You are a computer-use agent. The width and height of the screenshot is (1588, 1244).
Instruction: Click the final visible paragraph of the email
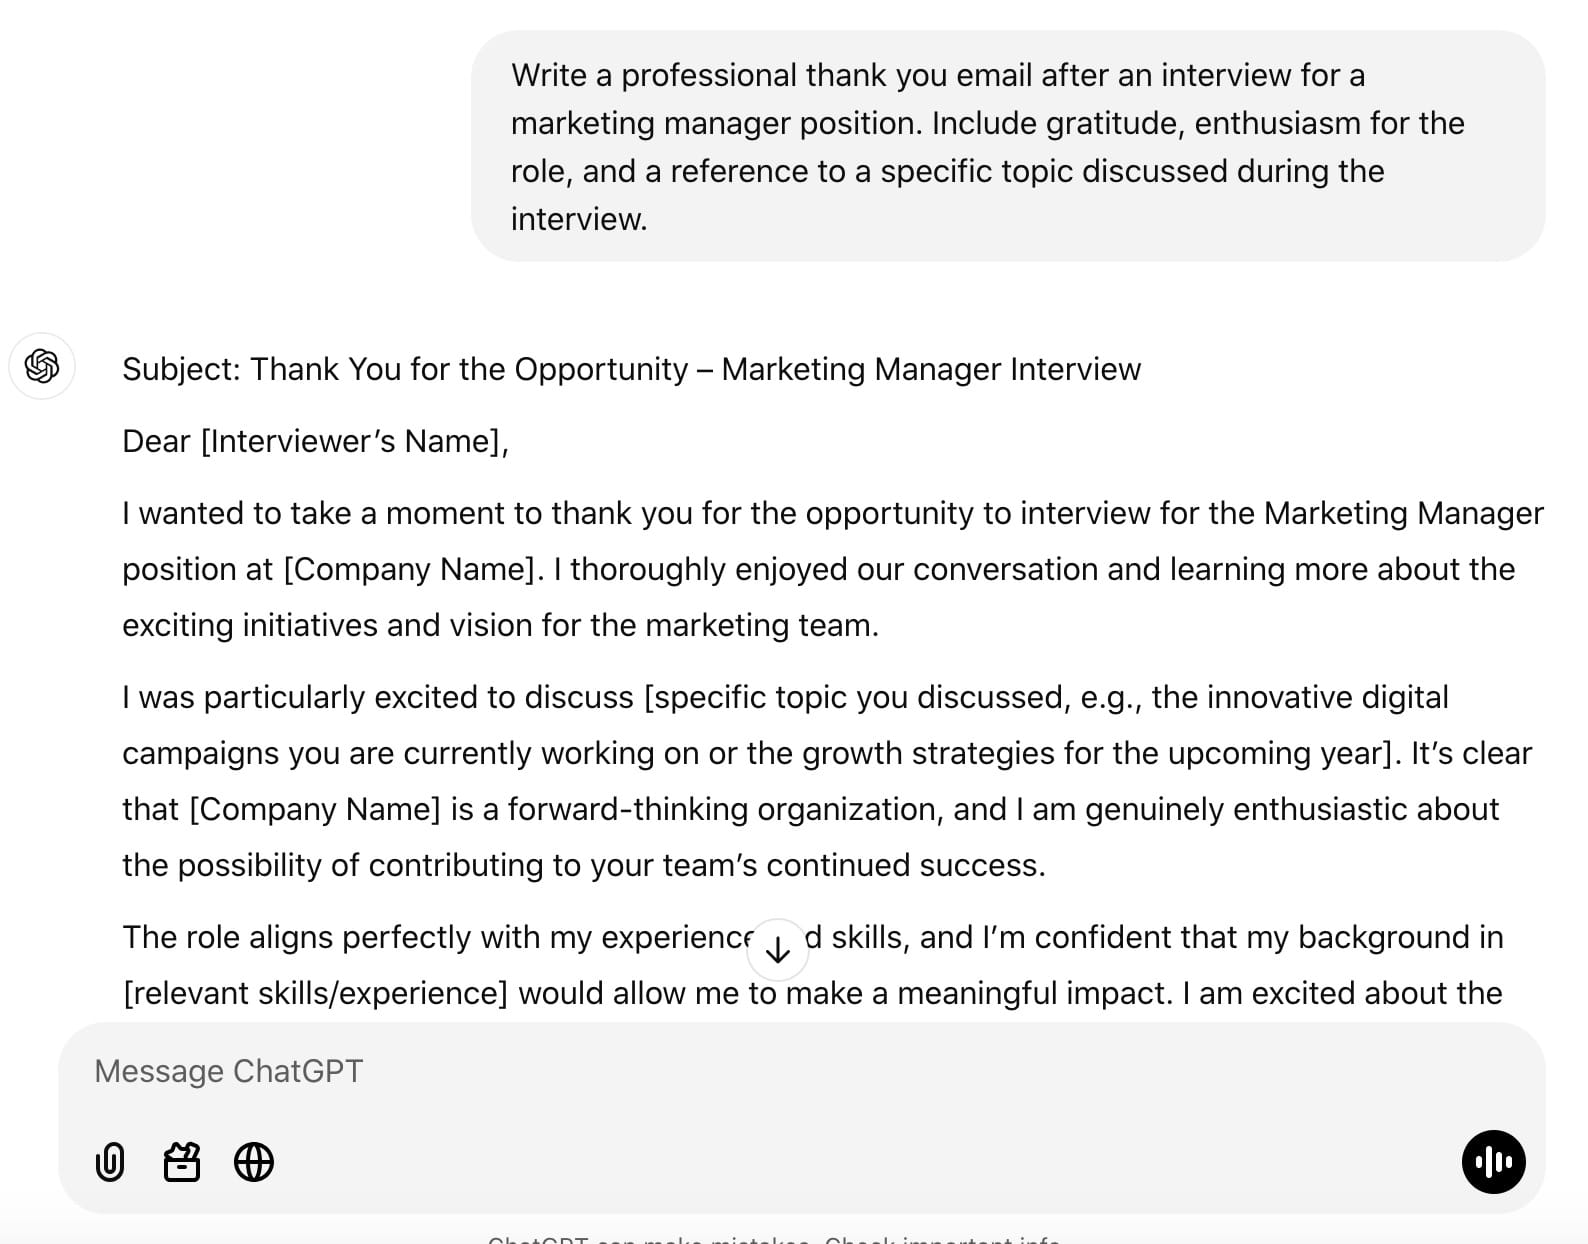[800, 965]
